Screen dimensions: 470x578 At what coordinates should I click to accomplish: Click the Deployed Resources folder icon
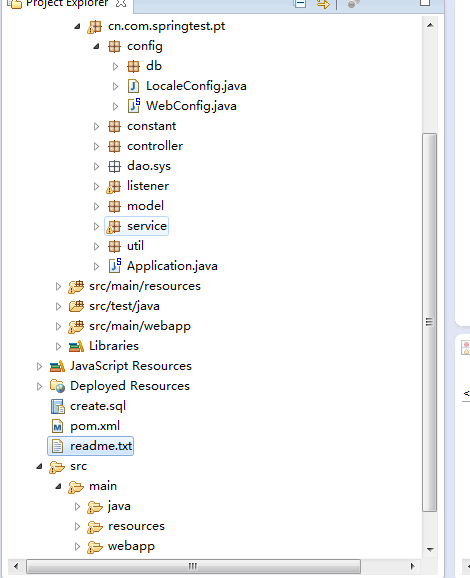point(57,386)
